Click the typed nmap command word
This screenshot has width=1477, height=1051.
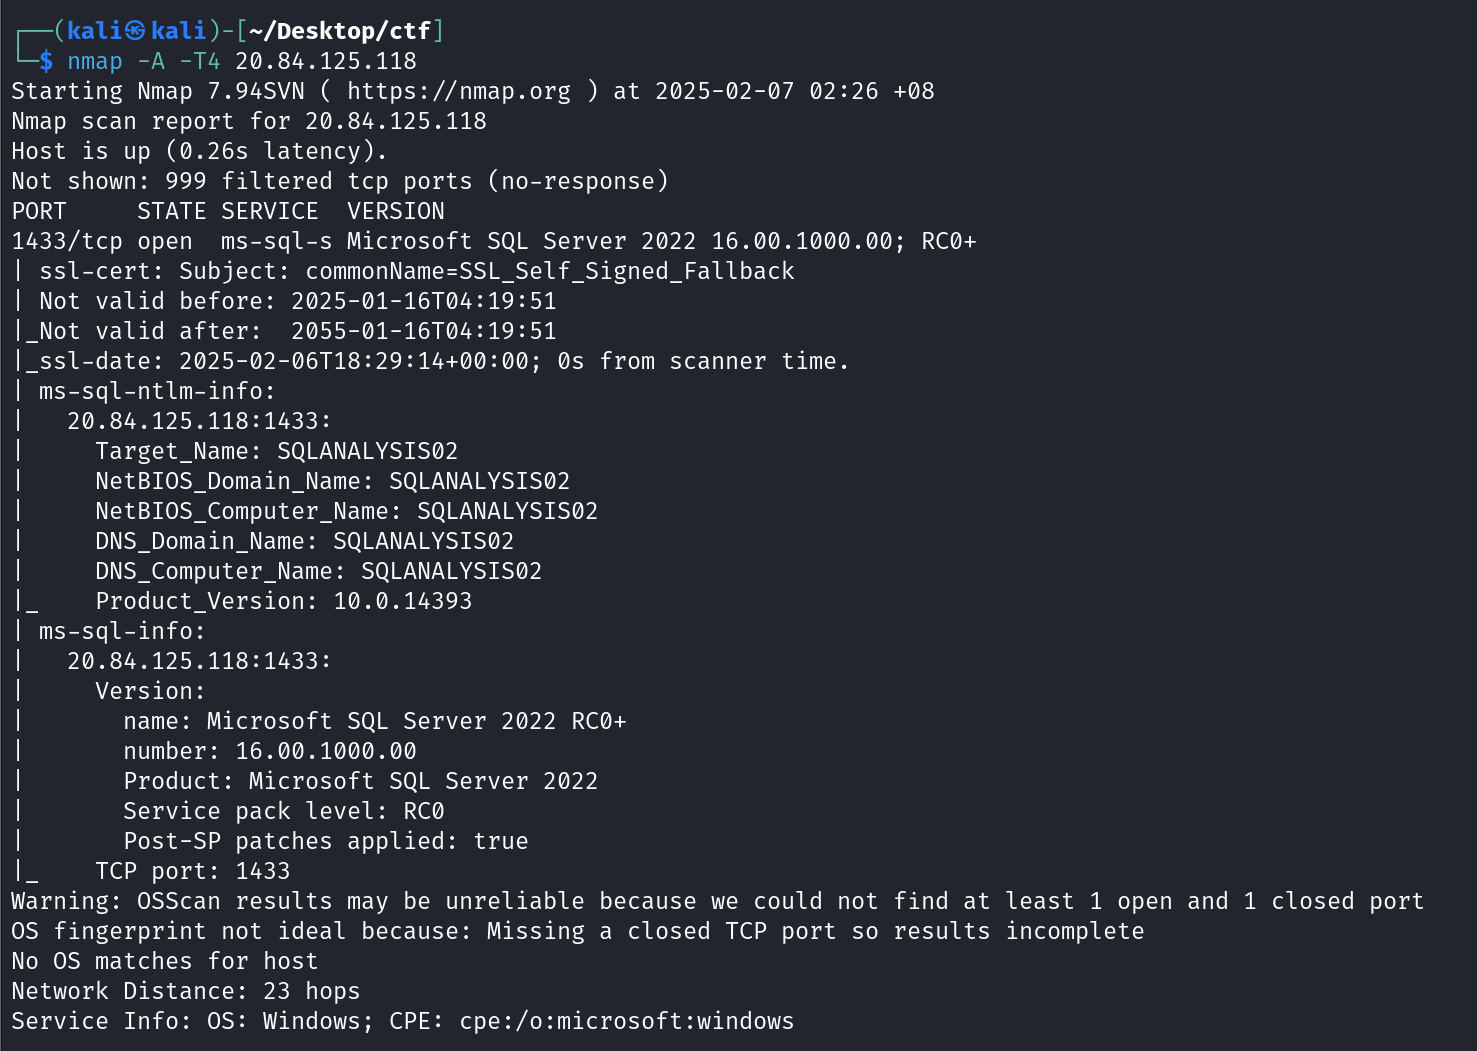click(x=95, y=61)
